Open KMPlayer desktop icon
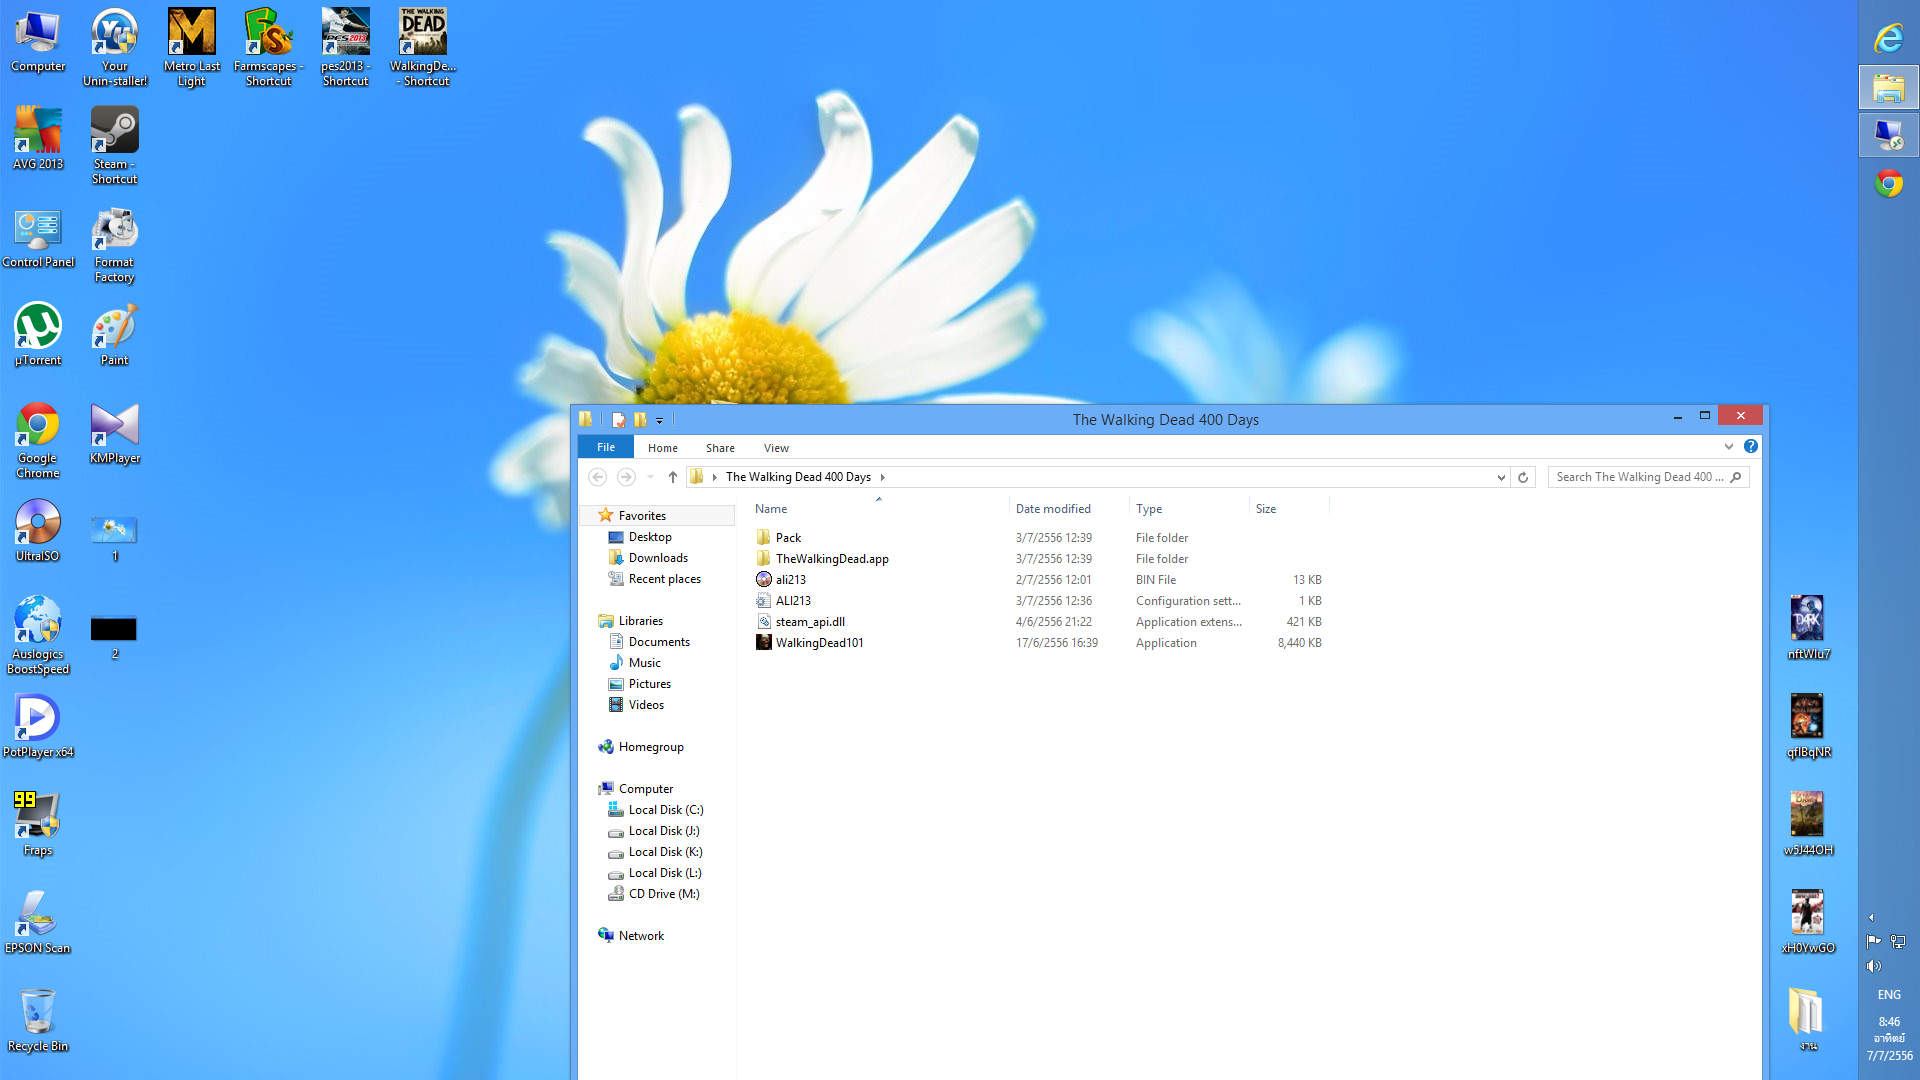The width and height of the screenshot is (1920, 1080). [x=114, y=433]
